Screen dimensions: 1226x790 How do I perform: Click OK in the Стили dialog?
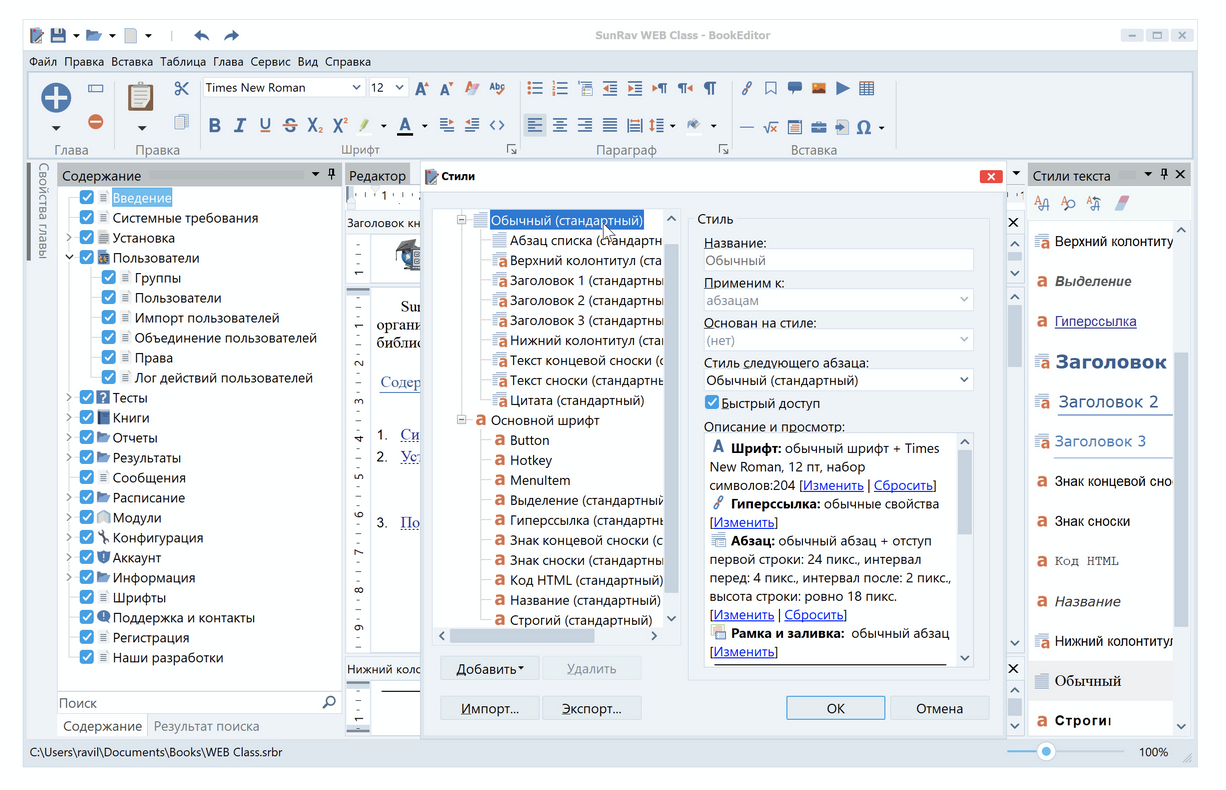click(836, 708)
